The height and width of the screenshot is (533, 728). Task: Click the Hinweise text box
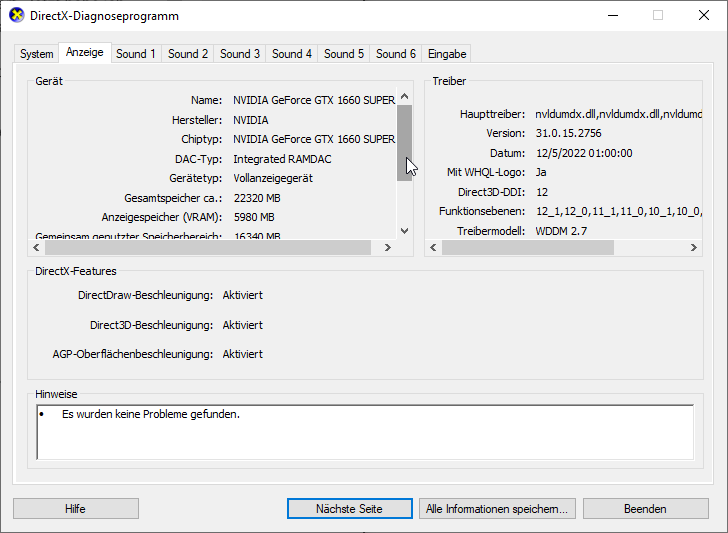tap(365, 432)
